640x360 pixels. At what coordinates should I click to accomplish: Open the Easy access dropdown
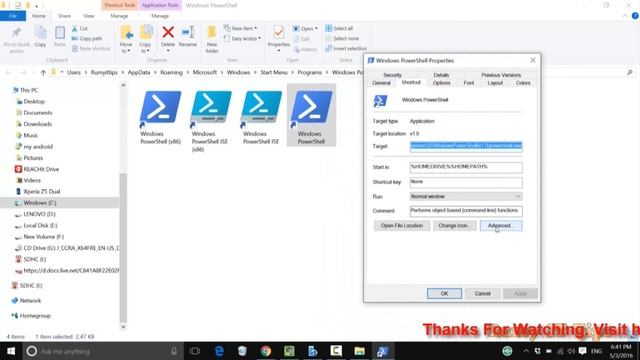[242, 38]
